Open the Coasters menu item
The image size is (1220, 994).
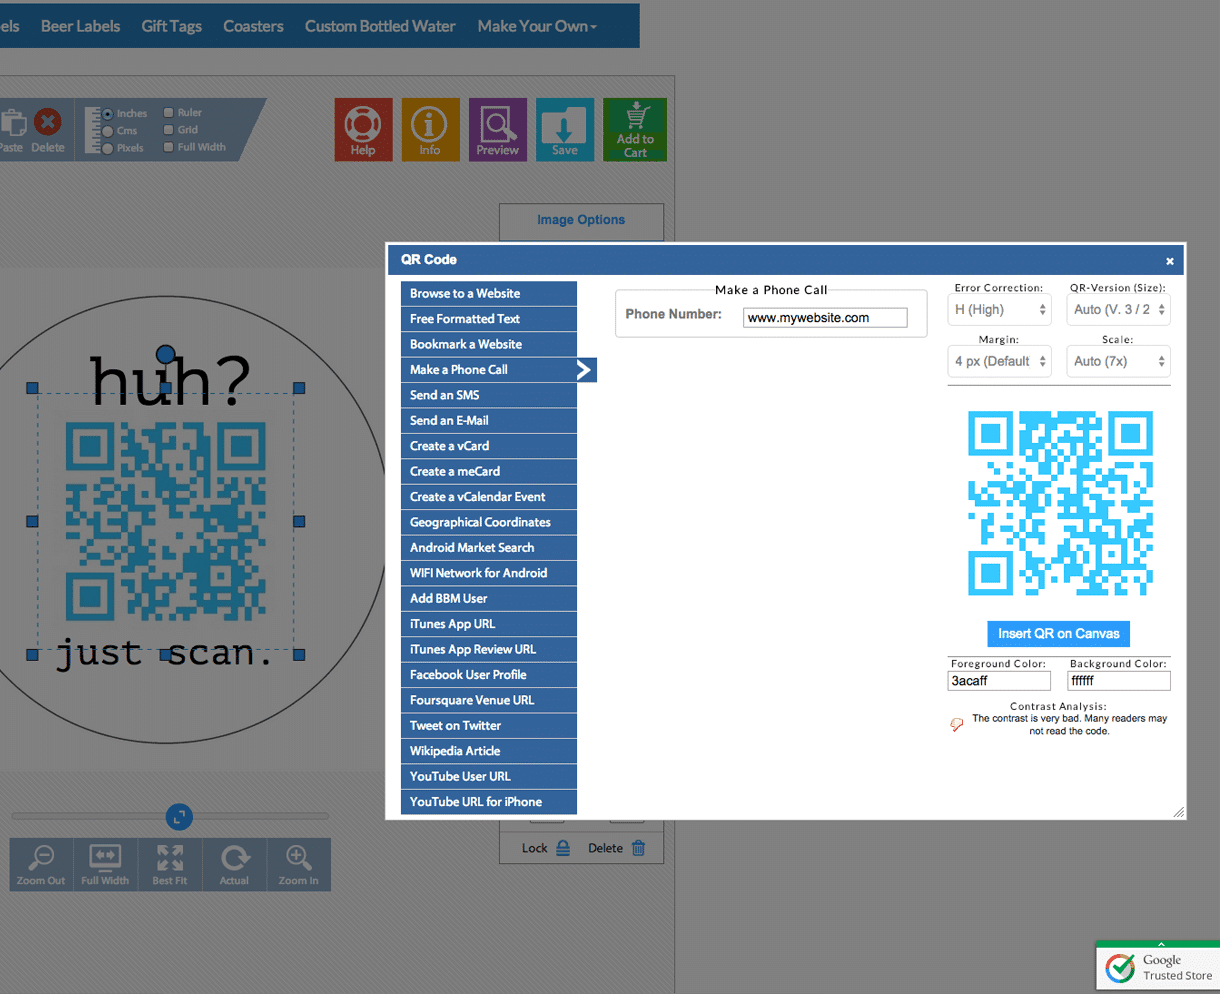[253, 26]
